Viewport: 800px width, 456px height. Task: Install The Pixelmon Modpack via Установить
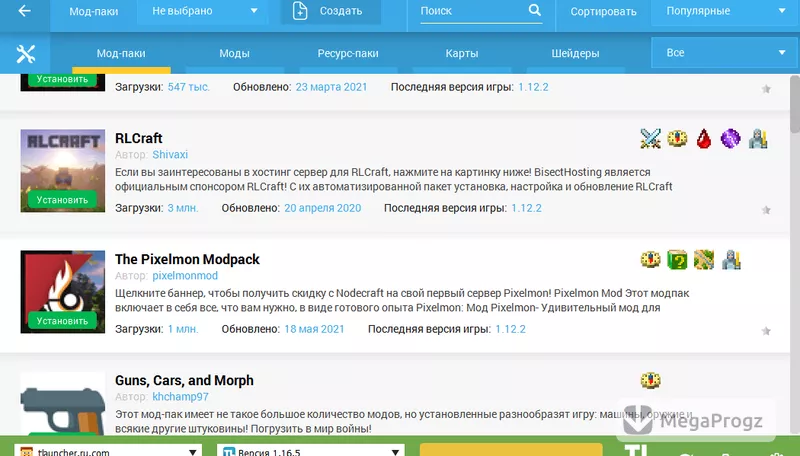coord(62,321)
